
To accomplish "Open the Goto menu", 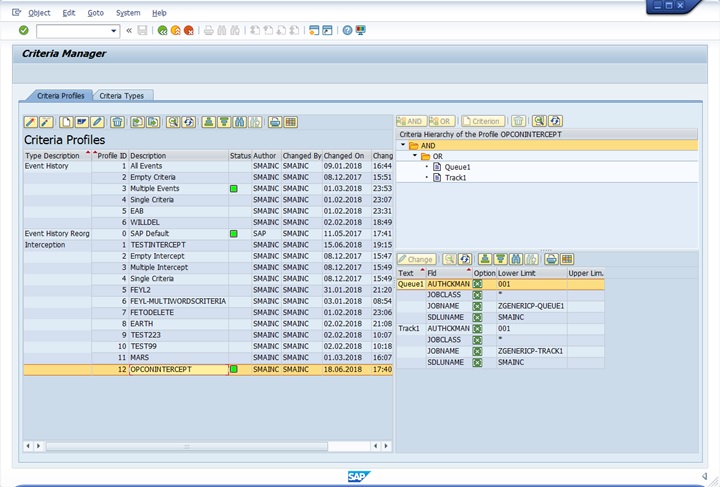I will click(x=96, y=13).
